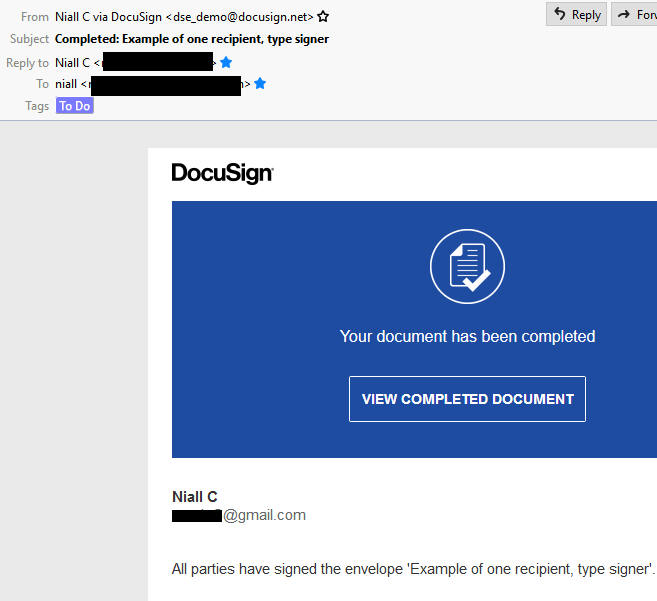This screenshot has height=601, width=657.
Task: Click the Forward button
Action: pos(634,15)
